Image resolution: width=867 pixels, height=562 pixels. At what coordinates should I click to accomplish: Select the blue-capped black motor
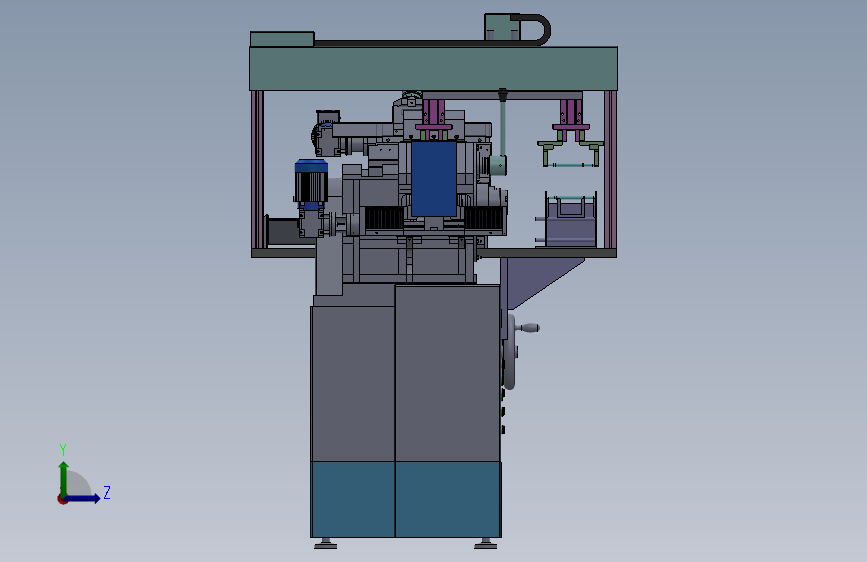click(311, 181)
